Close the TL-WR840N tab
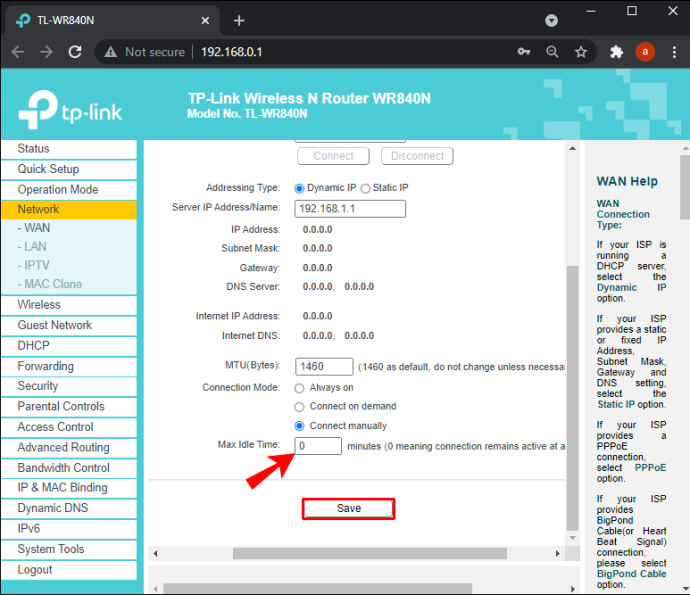690x595 pixels. coord(205,20)
